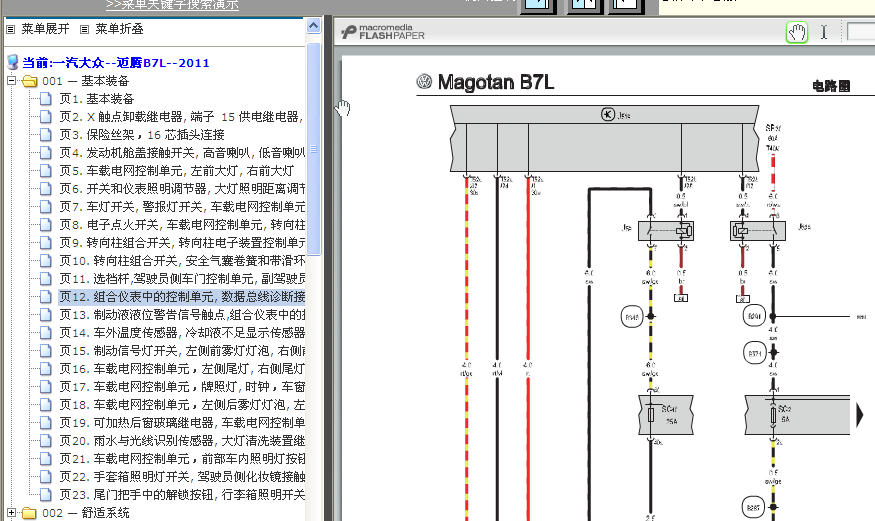Select the text selection I-beam tool
Image resolution: width=875 pixels, height=521 pixels.
[x=824, y=32]
